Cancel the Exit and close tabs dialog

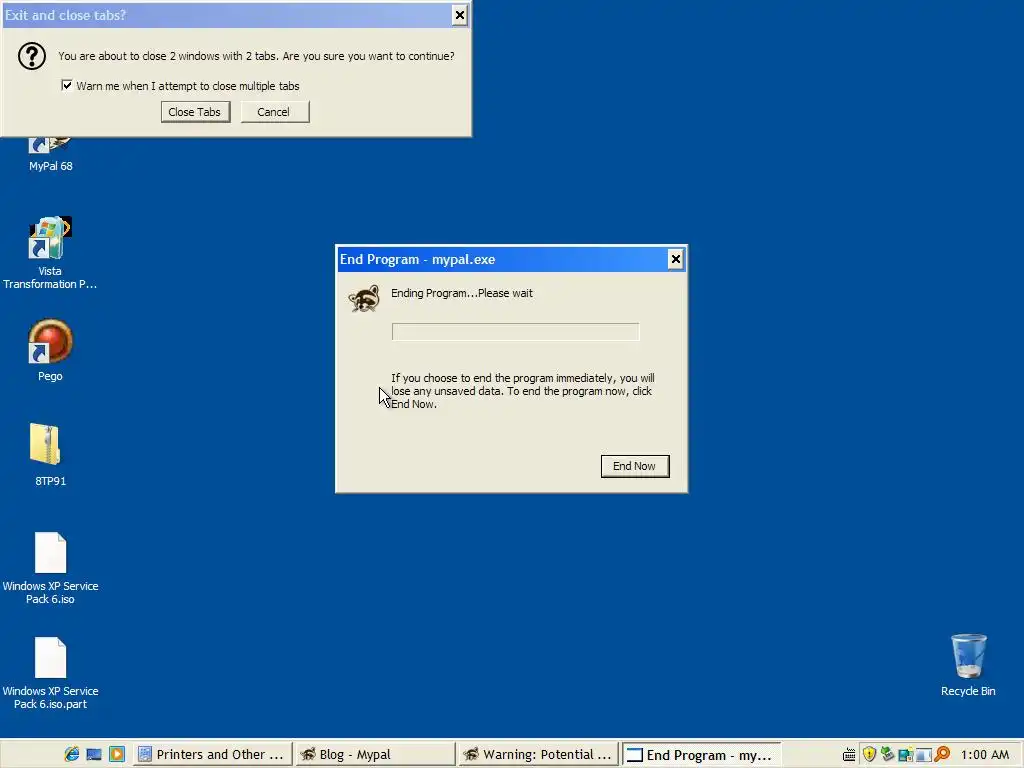click(x=274, y=112)
